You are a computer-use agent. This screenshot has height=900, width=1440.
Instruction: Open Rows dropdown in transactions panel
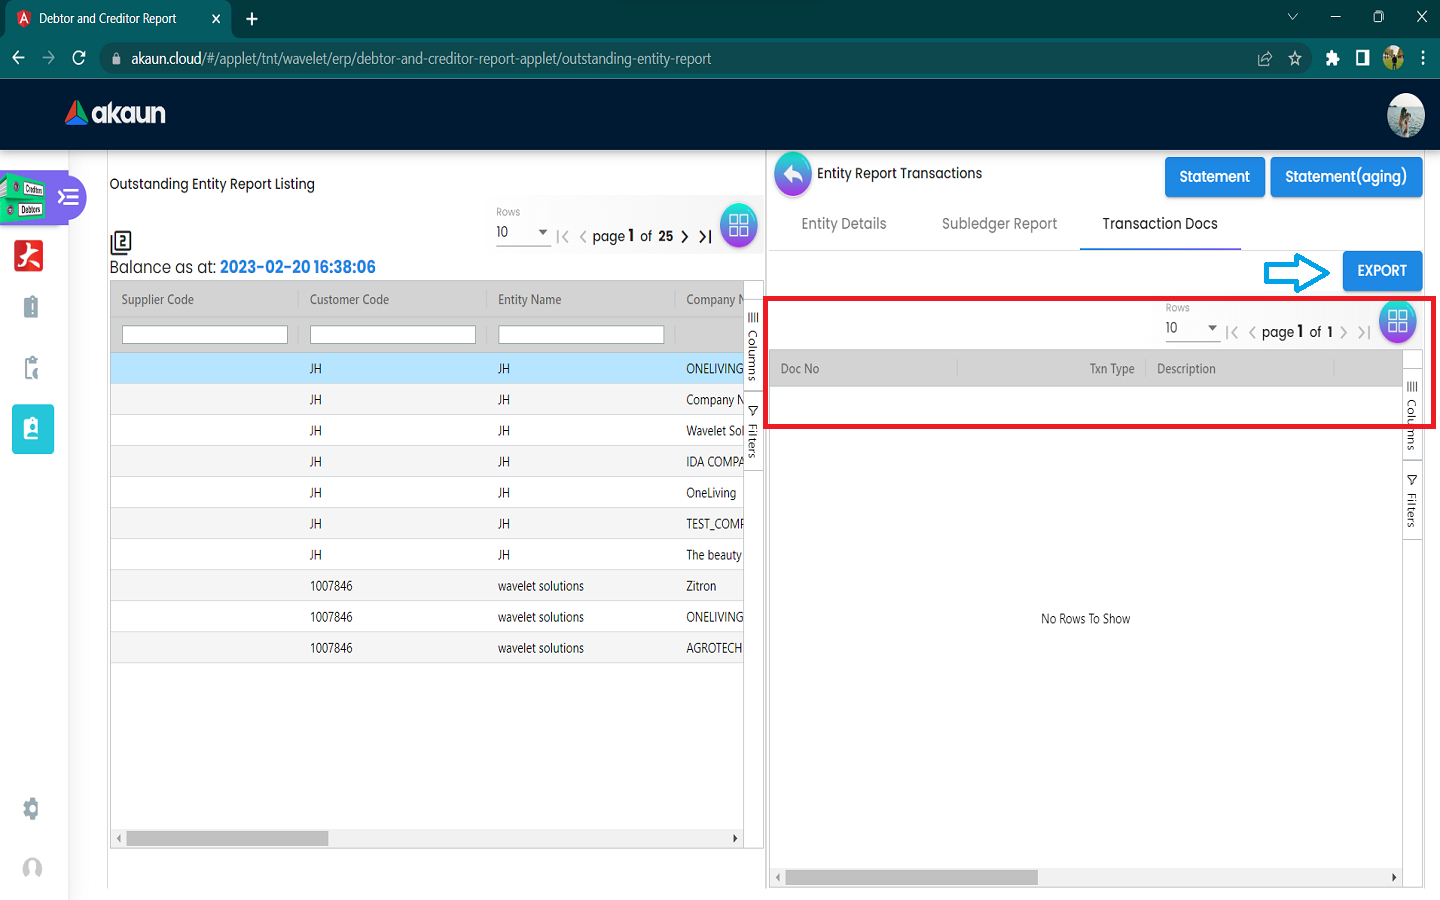[x=1191, y=328]
